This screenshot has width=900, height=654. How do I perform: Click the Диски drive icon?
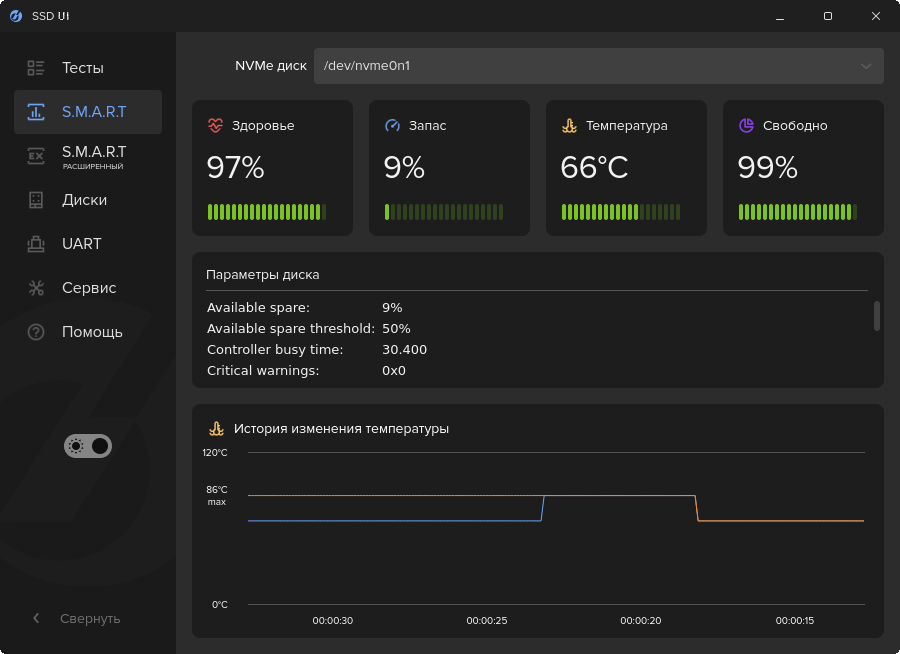[x=36, y=200]
